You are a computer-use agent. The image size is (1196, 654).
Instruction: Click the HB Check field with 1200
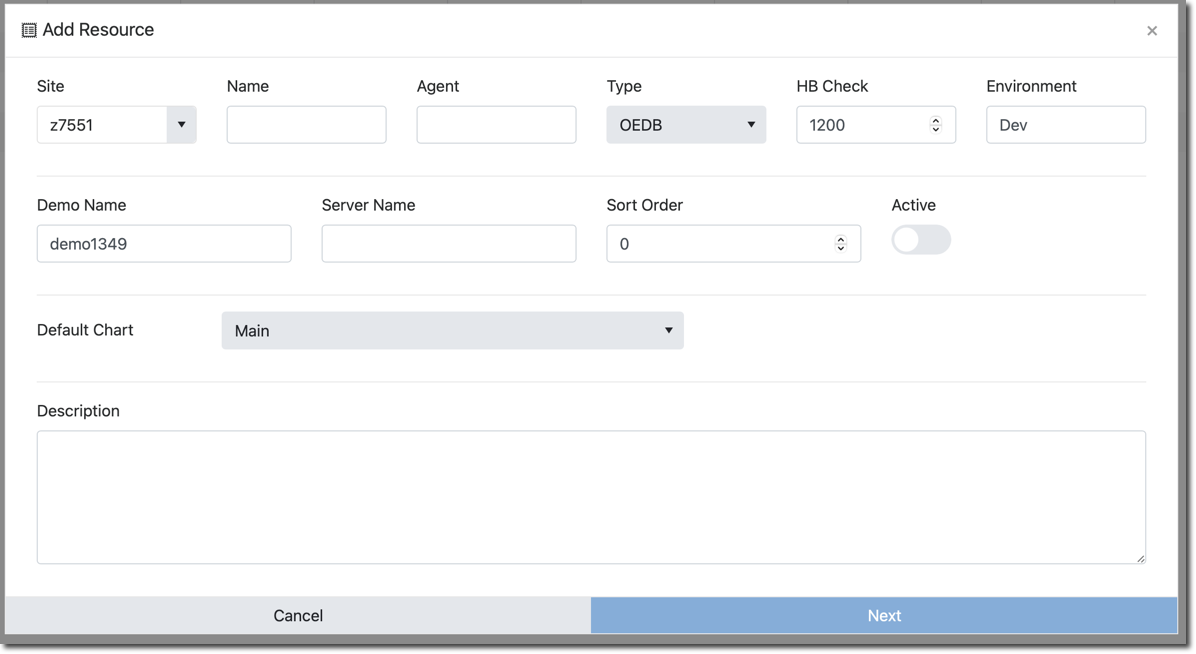pyautogui.click(x=876, y=124)
